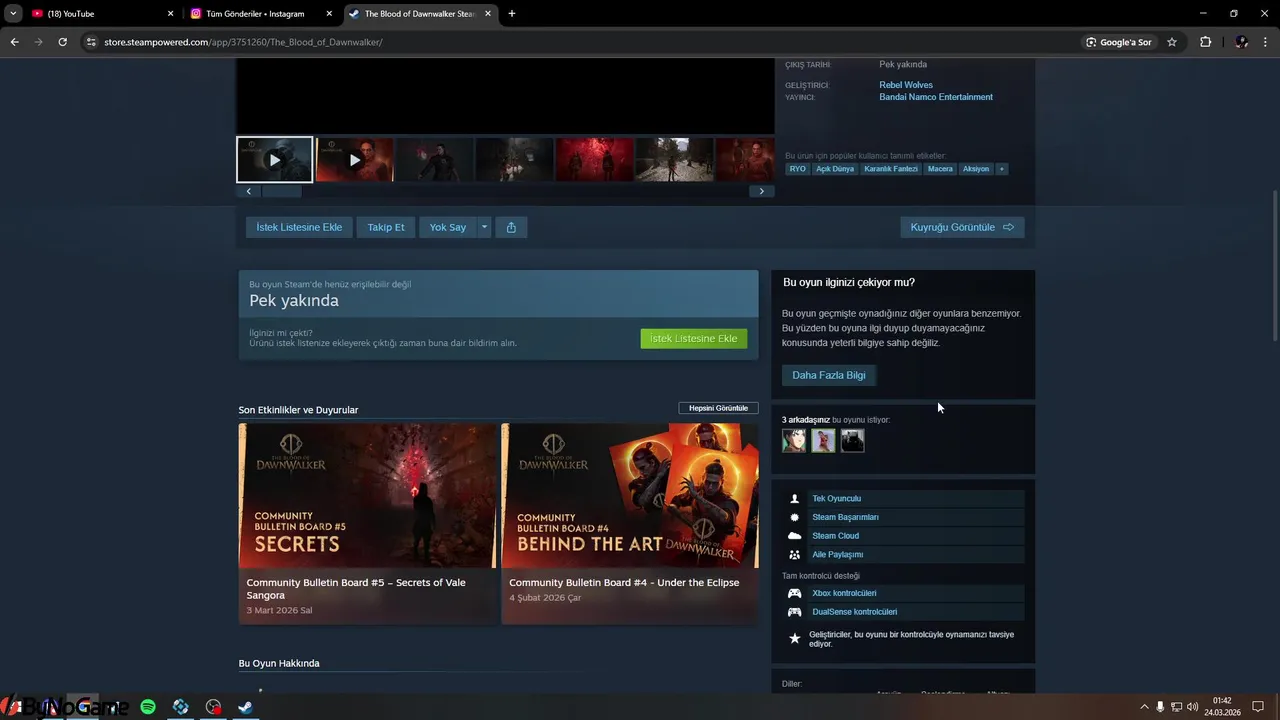Open Community Bulletin Board #4 card

pos(629,523)
